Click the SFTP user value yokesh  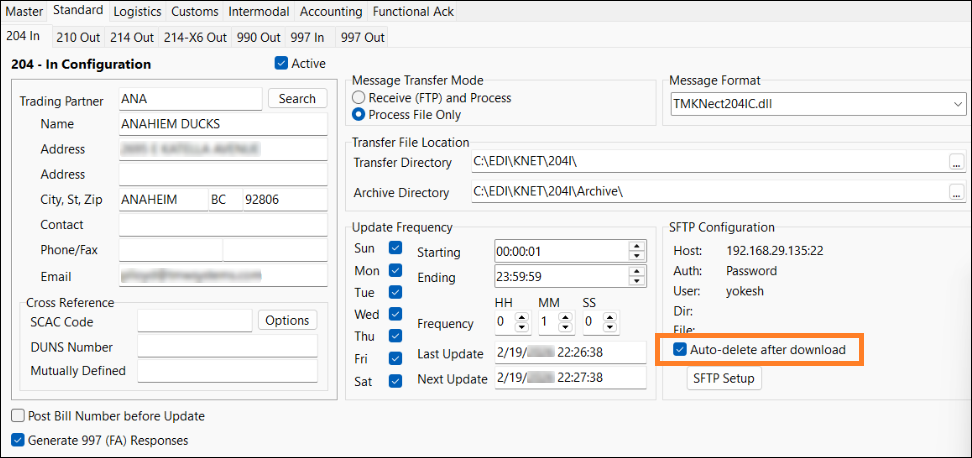[x=745, y=291]
